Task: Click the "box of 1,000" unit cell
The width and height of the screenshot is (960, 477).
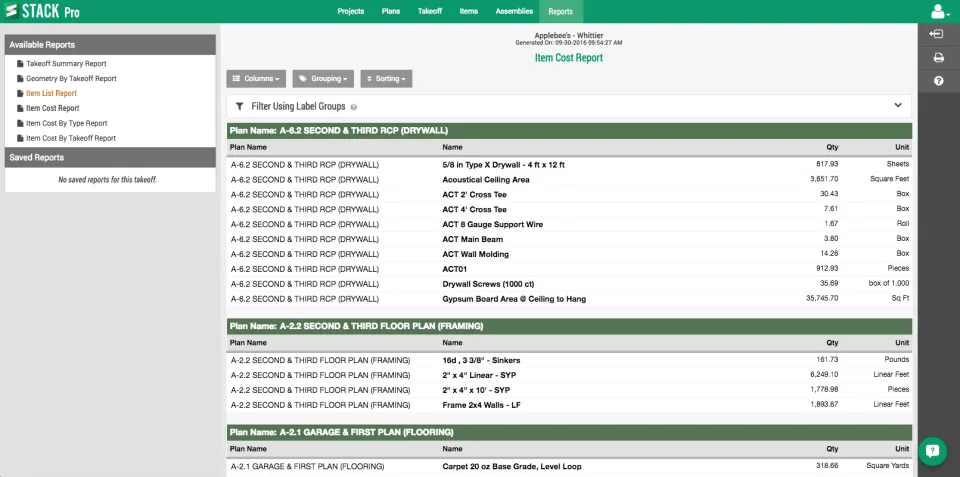Action: pos(888,284)
